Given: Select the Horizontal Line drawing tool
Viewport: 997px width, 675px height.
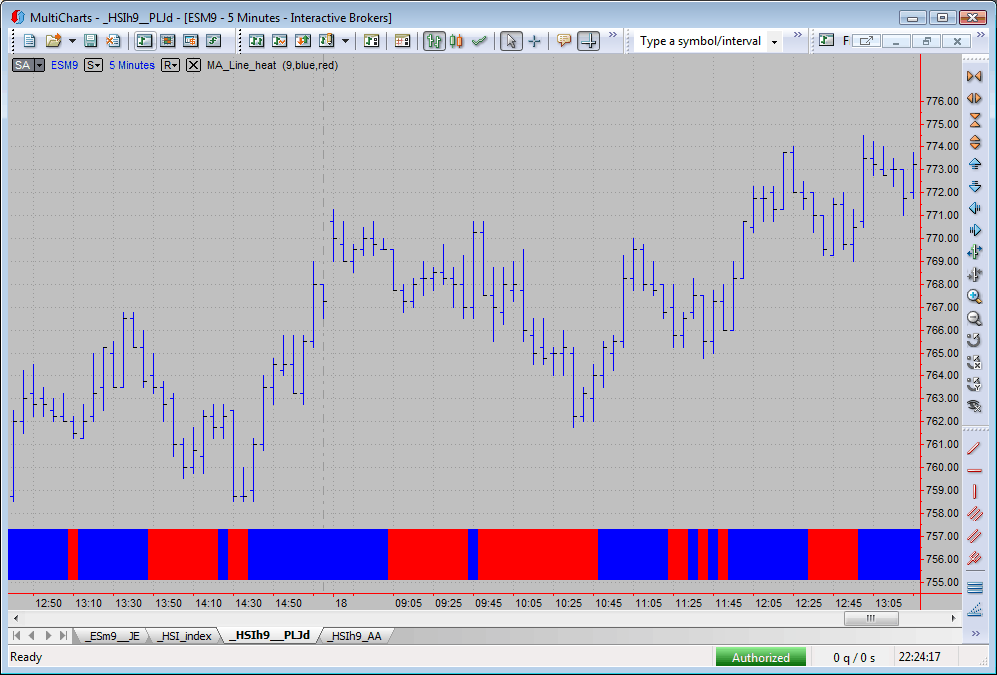Looking at the screenshot, I should click(x=974, y=470).
